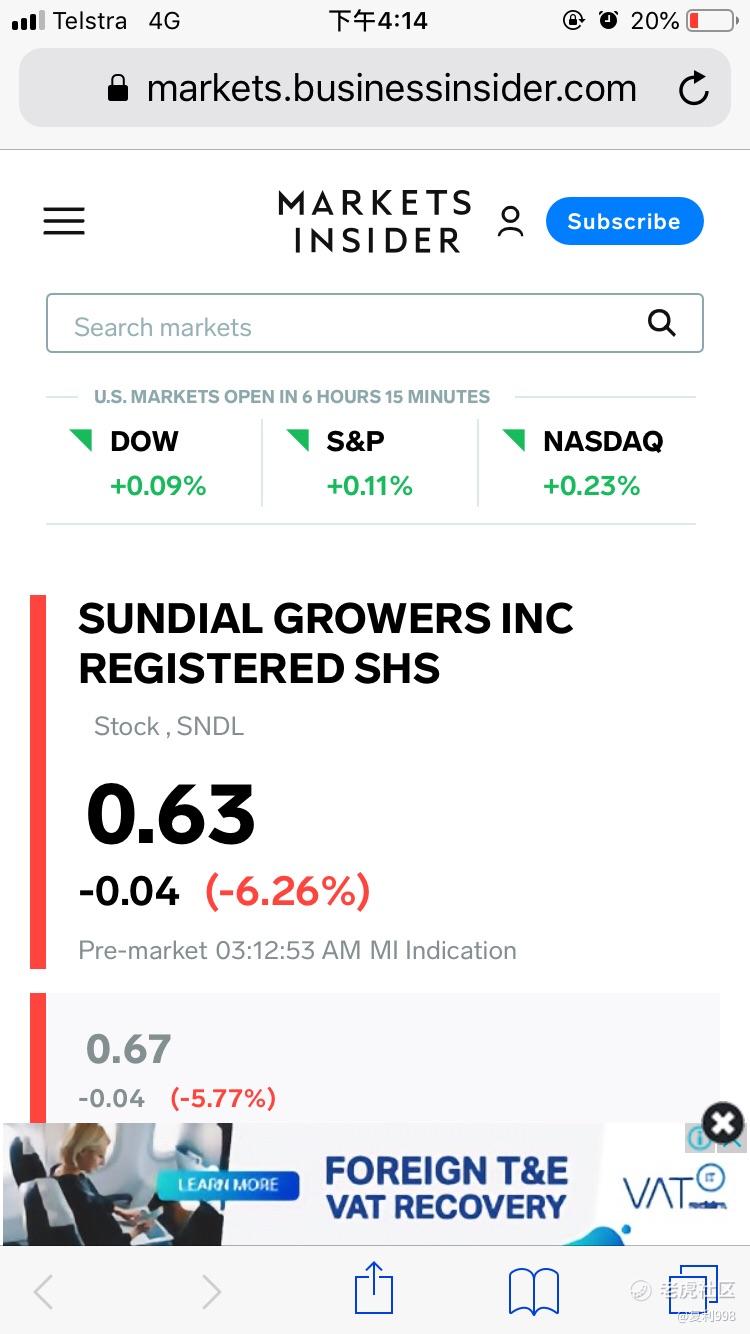Tap the padlock site security icon
Image resolution: width=750 pixels, height=1334 pixels.
click(118, 89)
